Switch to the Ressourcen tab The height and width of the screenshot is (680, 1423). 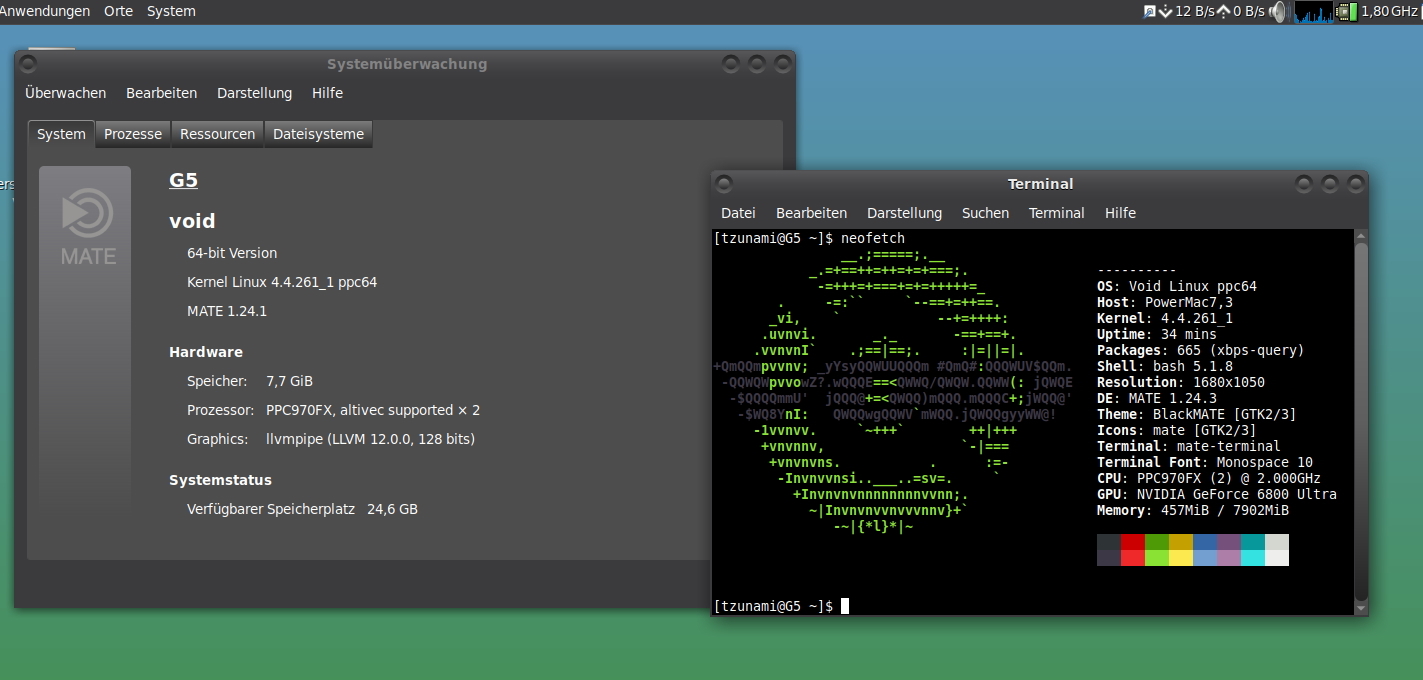[x=217, y=134]
